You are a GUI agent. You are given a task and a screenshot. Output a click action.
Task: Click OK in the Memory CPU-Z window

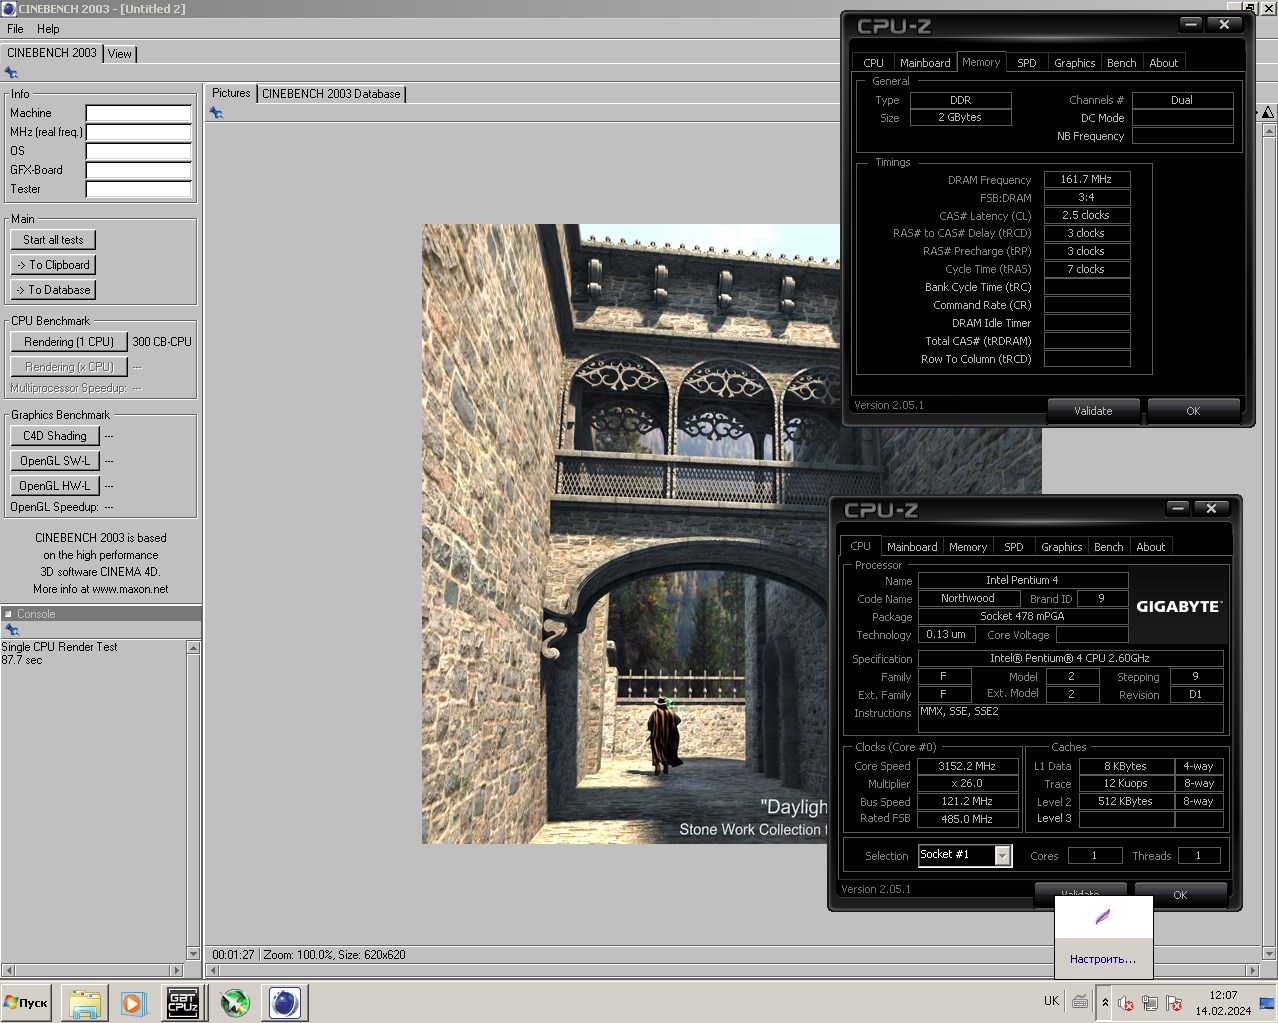[x=1193, y=411]
